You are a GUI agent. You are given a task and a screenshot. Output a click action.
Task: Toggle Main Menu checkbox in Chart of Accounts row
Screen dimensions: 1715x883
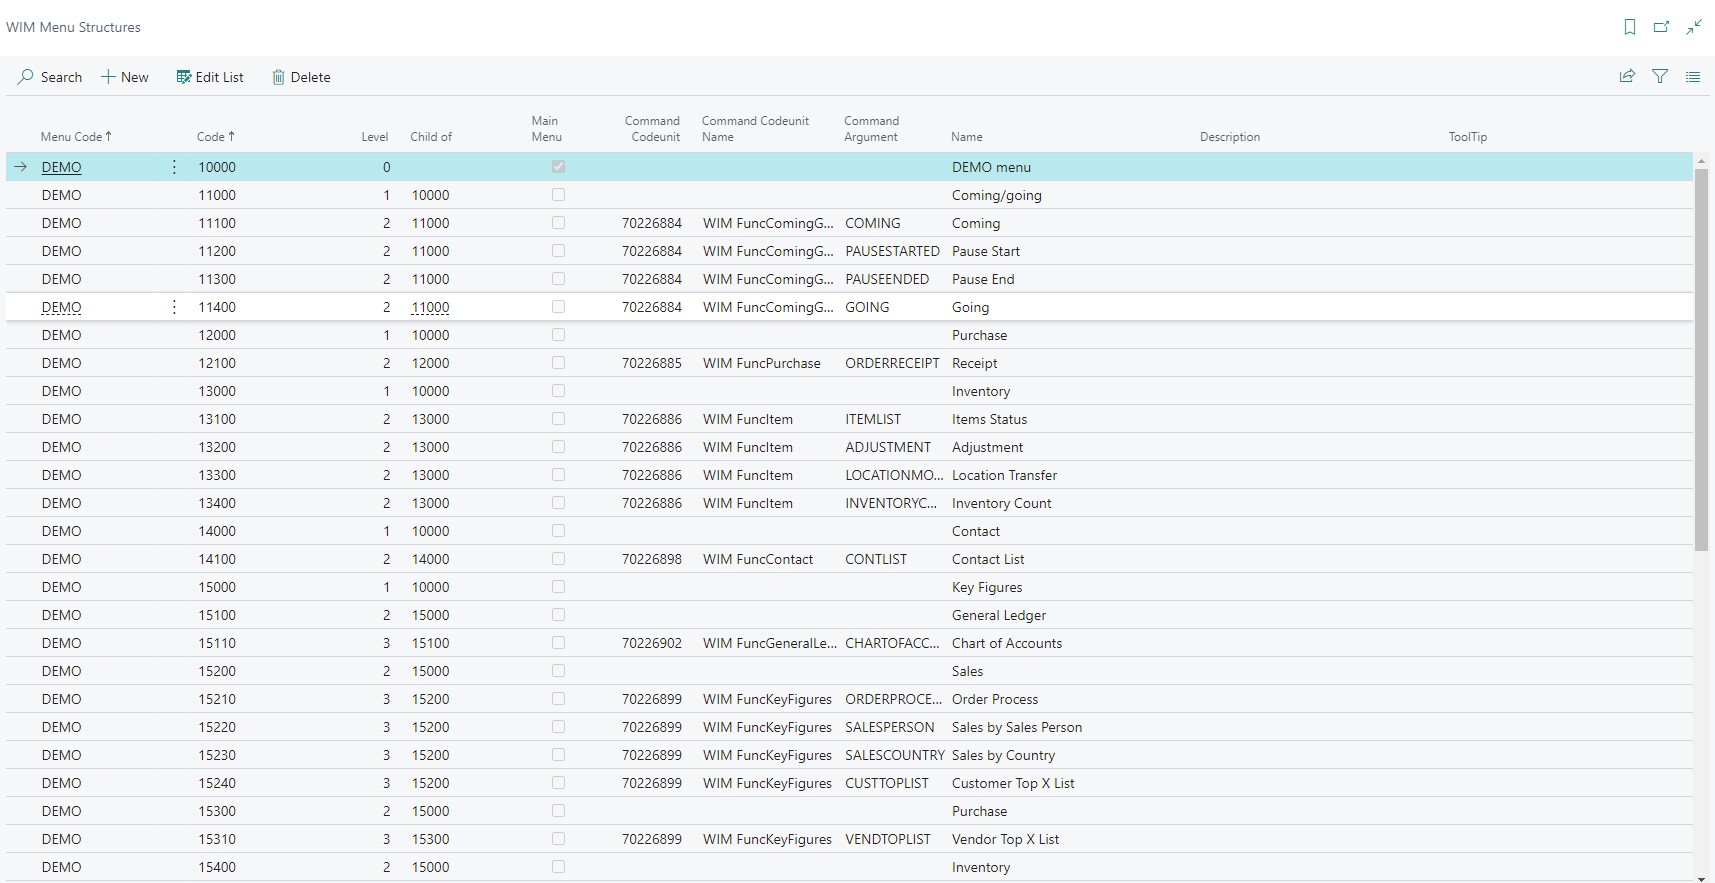click(558, 643)
